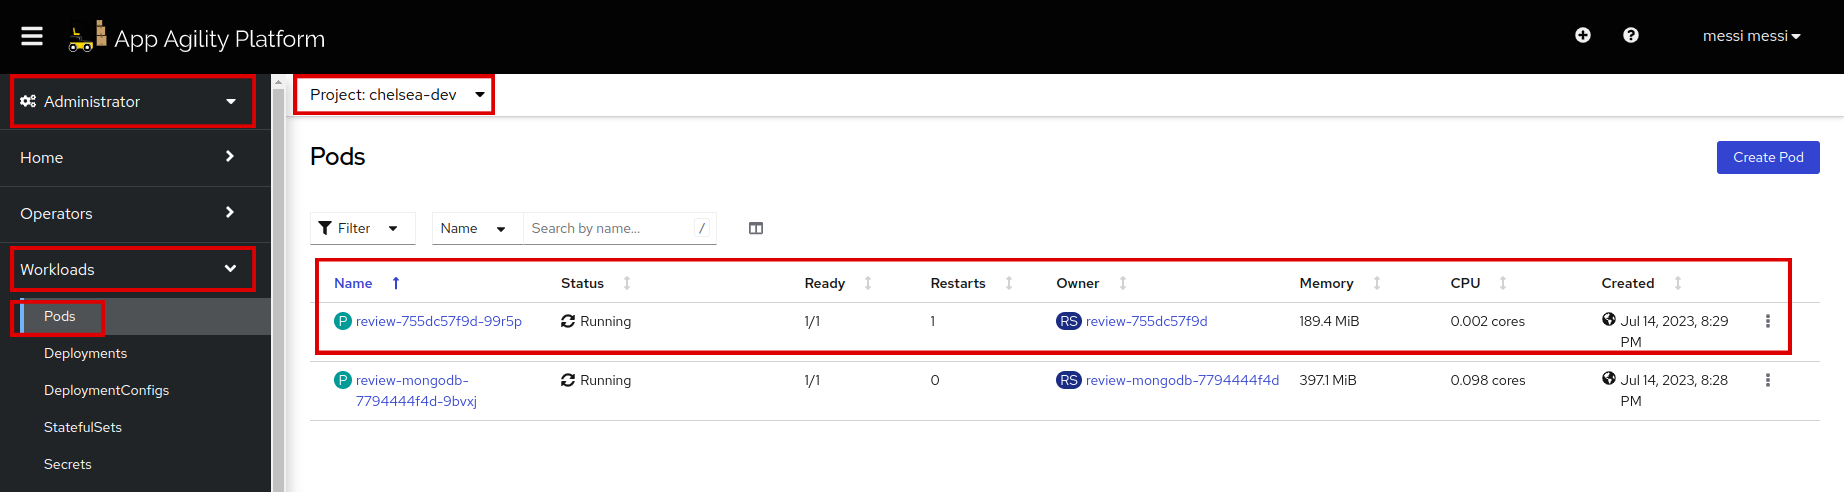Open kebab menu for review-755dc57f9d-99r5p pod

(1768, 321)
